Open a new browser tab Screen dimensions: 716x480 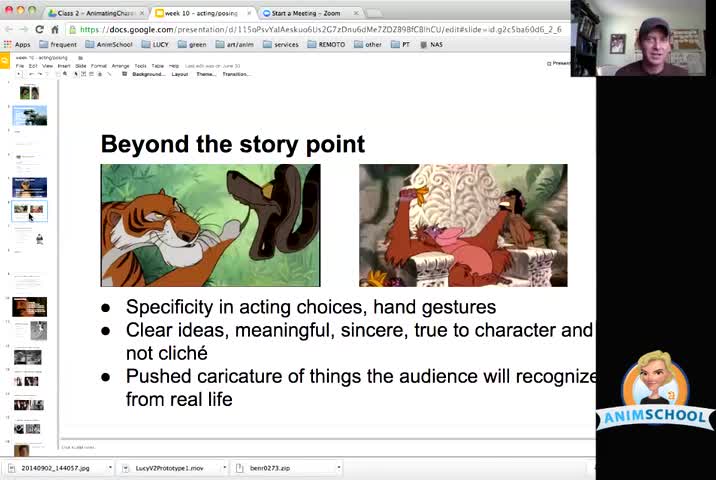pos(374,13)
